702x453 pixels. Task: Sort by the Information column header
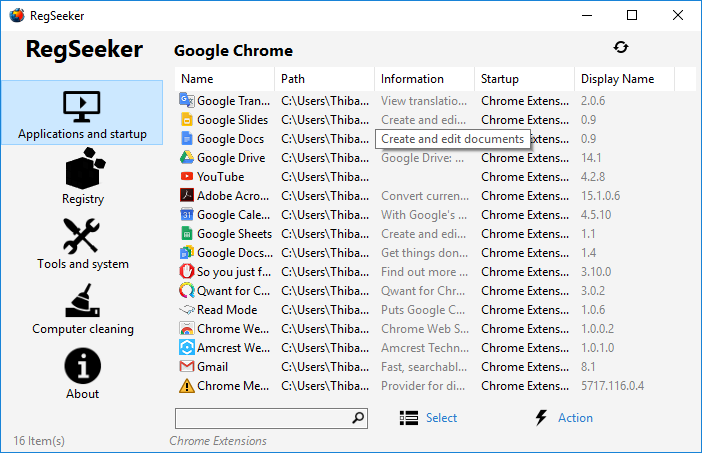point(424,79)
